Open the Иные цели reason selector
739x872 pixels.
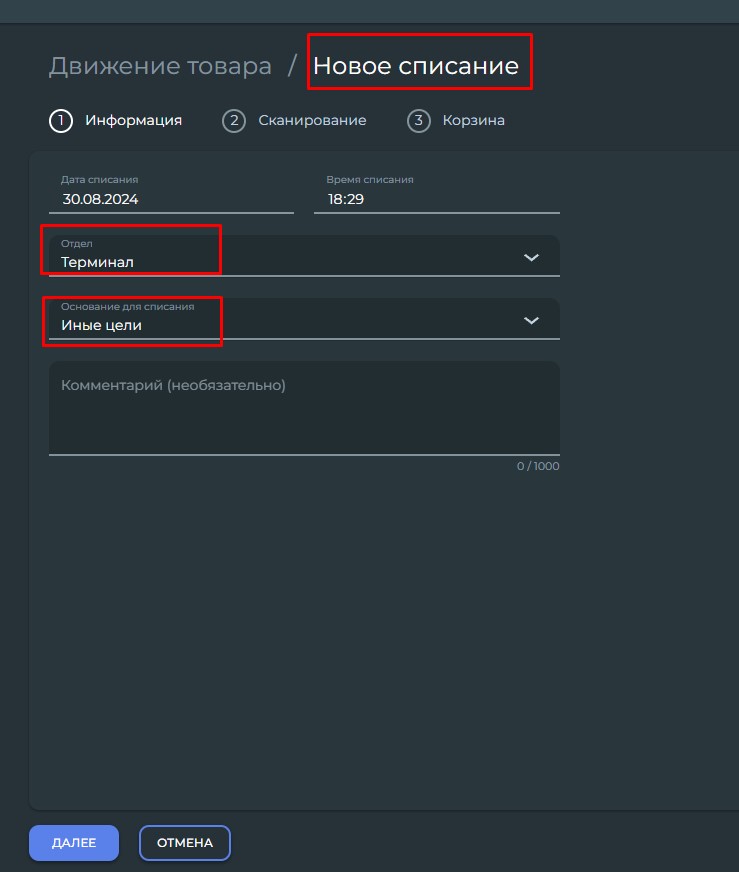[x=304, y=319]
